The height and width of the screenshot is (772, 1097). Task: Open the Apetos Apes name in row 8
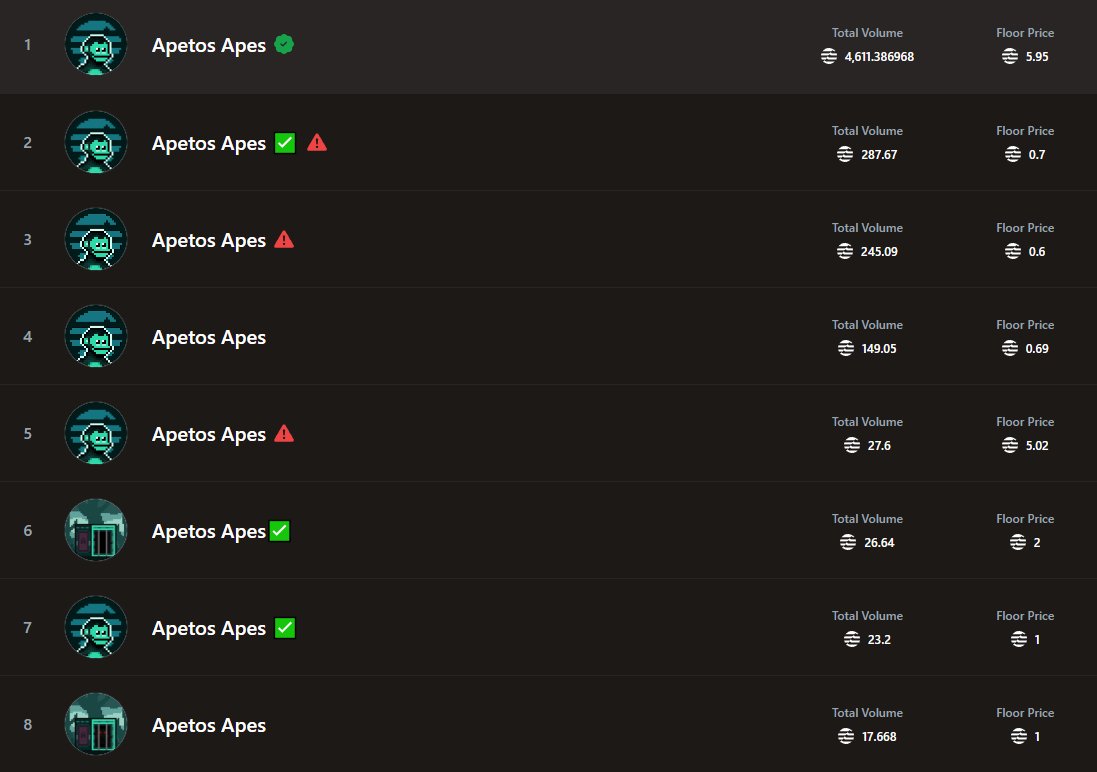tap(208, 726)
